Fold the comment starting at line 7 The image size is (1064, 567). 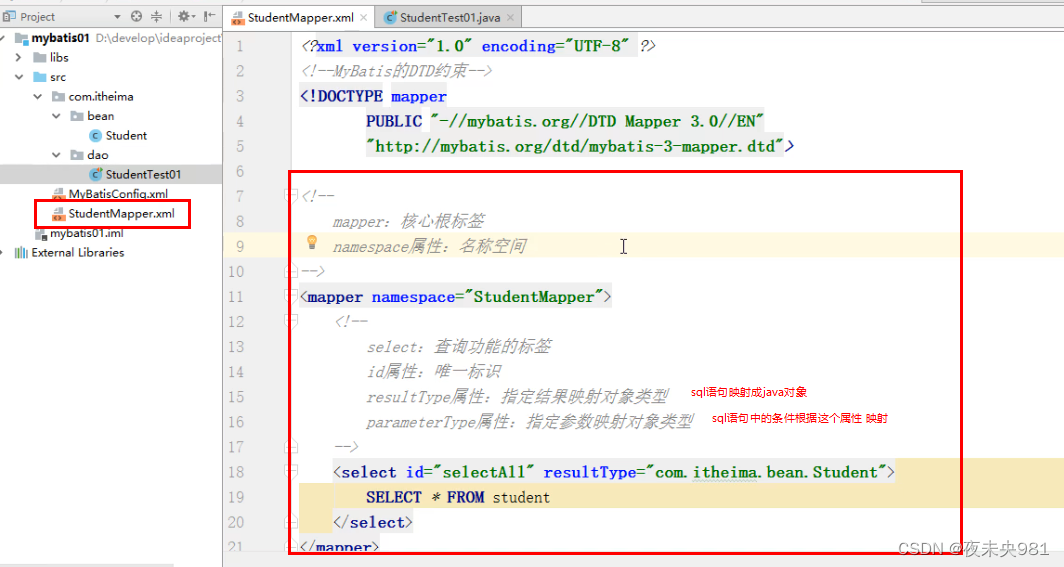(x=290, y=196)
